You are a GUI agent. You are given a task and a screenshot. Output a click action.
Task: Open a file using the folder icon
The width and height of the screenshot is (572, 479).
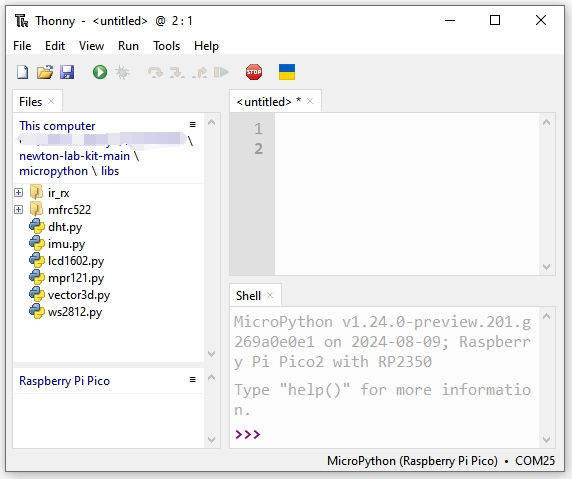45,72
